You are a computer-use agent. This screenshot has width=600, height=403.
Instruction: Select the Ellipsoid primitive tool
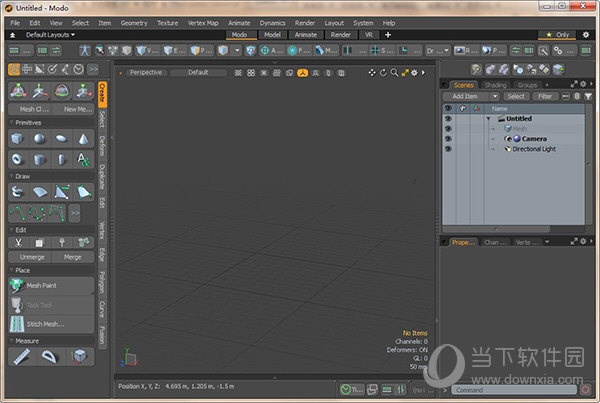point(61,139)
